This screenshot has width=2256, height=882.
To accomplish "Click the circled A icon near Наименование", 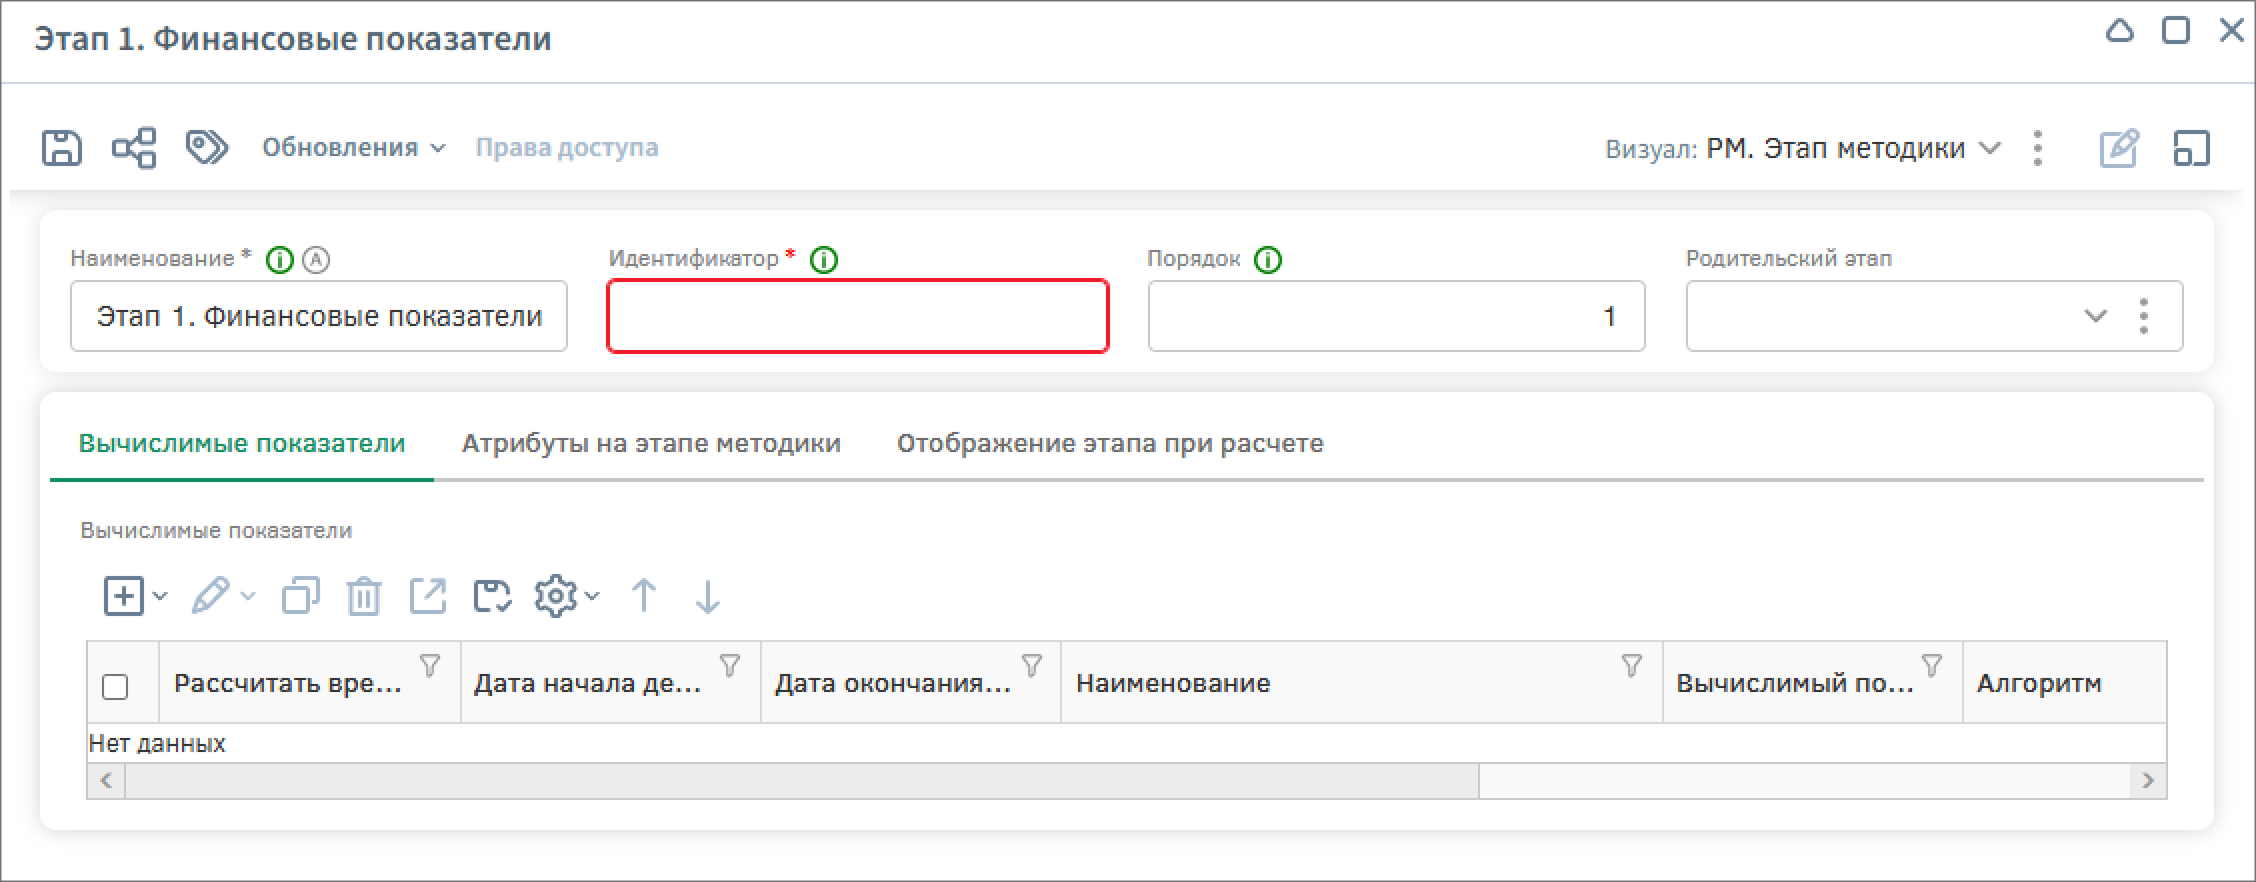I will pos(316,260).
